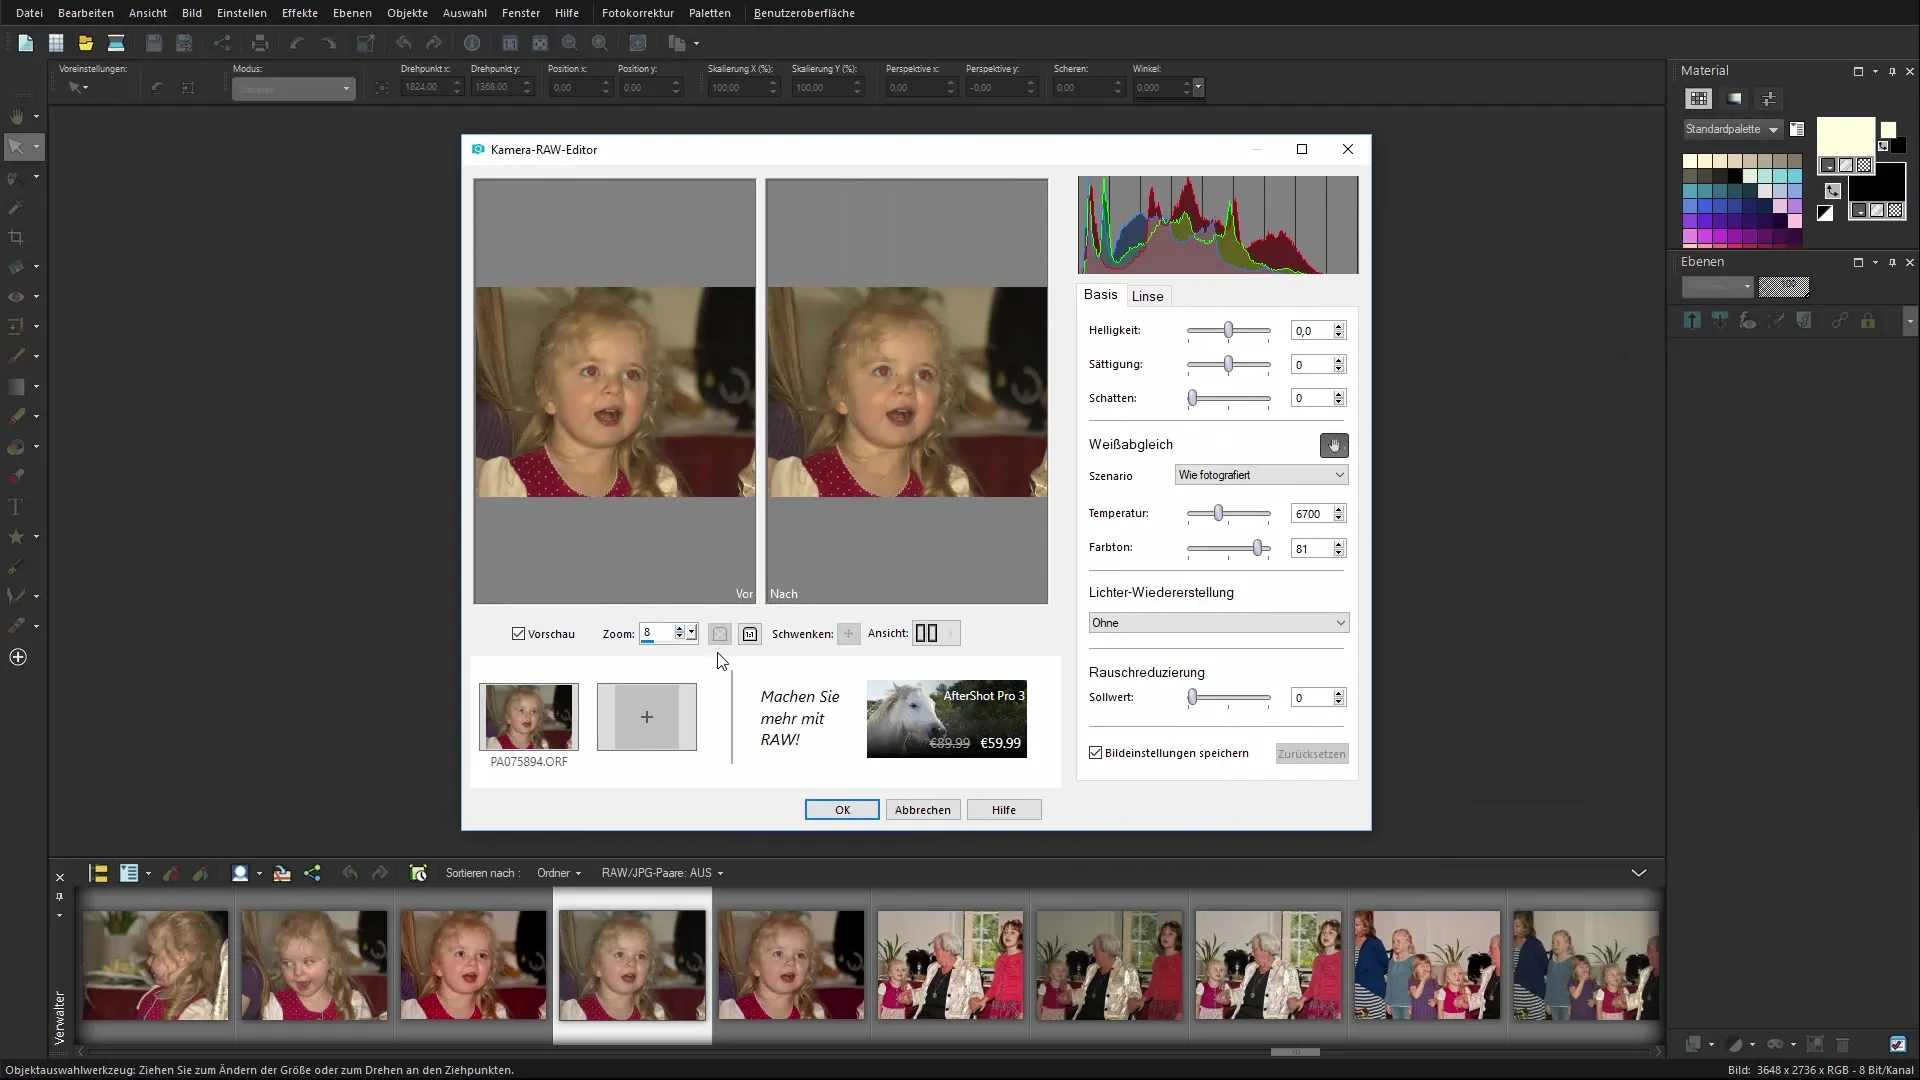Image resolution: width=1920 pixels, height=1080 pixels.
Task: Select the sliders view in Material palette
Action: [x=1769, y=99]
